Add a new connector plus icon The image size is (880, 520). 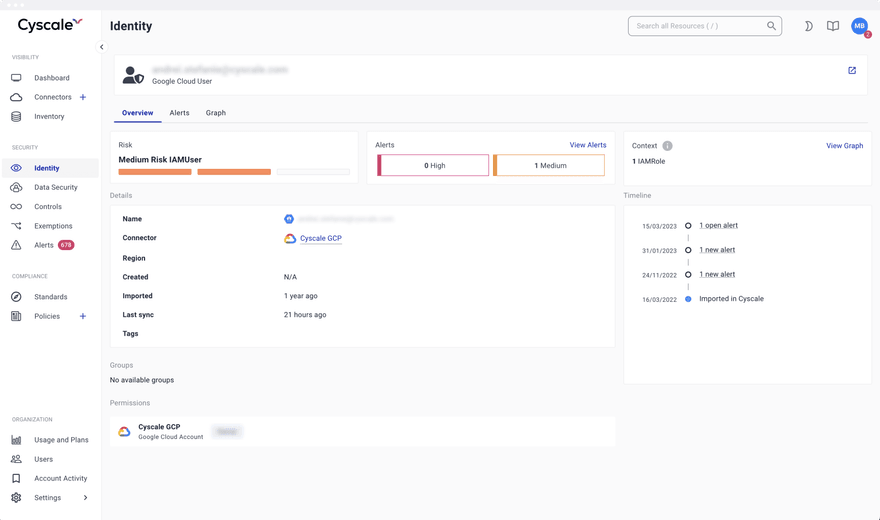[83, 97]
